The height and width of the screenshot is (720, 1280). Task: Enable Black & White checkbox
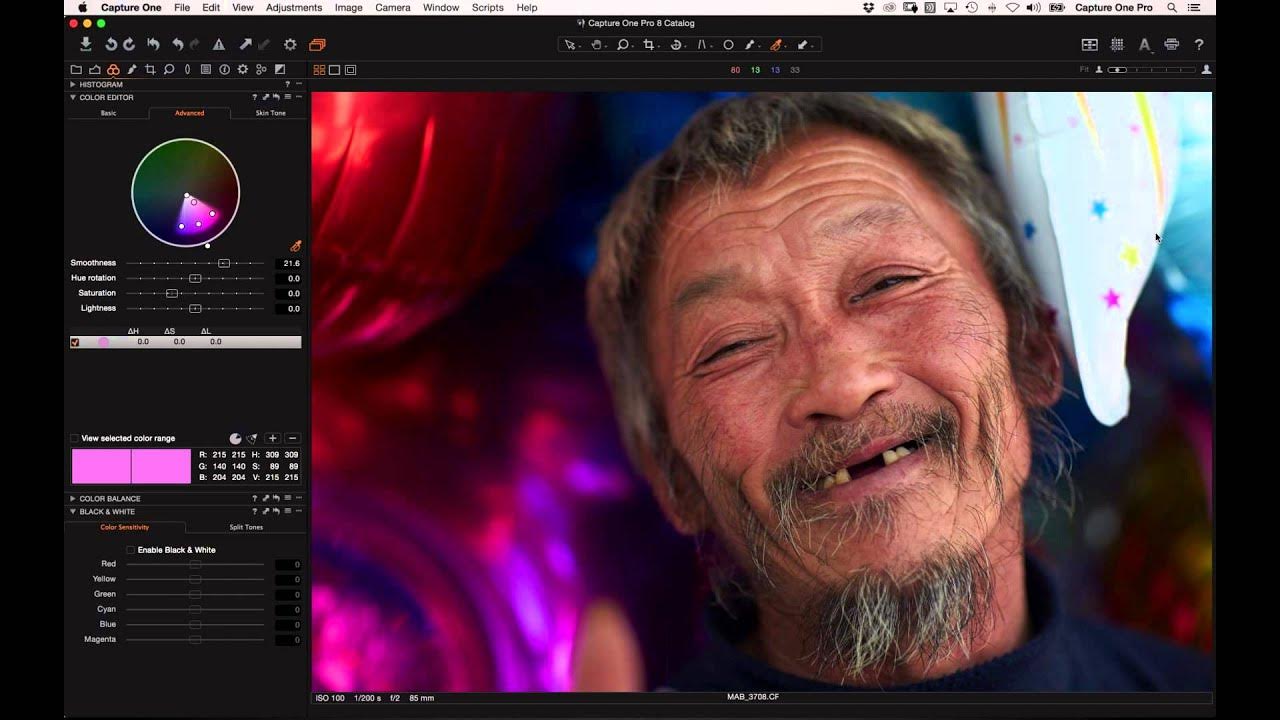(131, 550)
